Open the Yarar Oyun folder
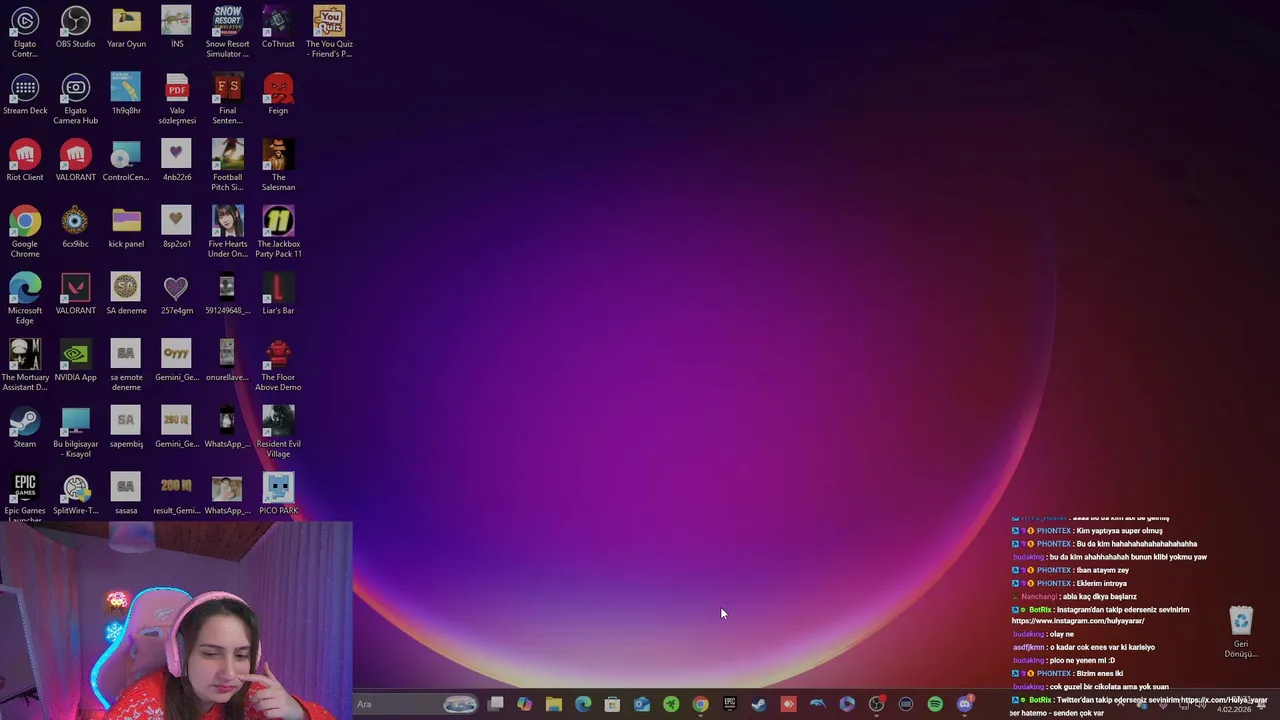 126,28
